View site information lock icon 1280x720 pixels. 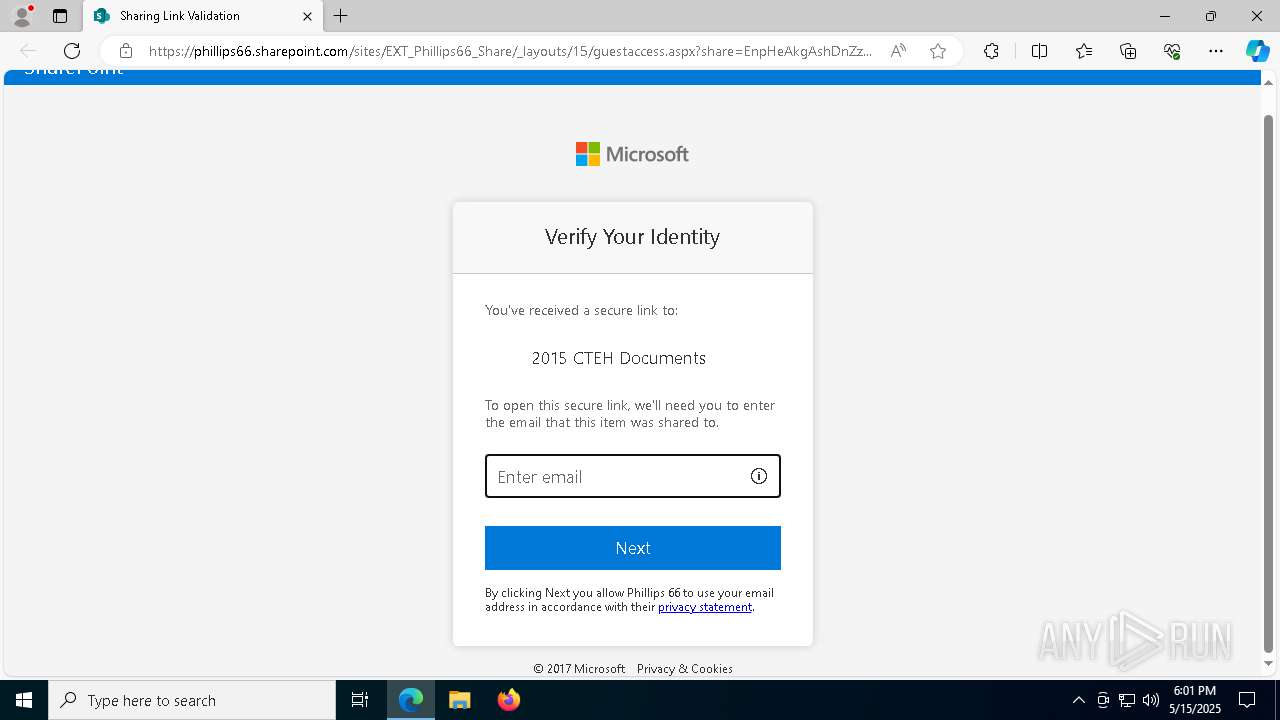(x=126, y=51)
